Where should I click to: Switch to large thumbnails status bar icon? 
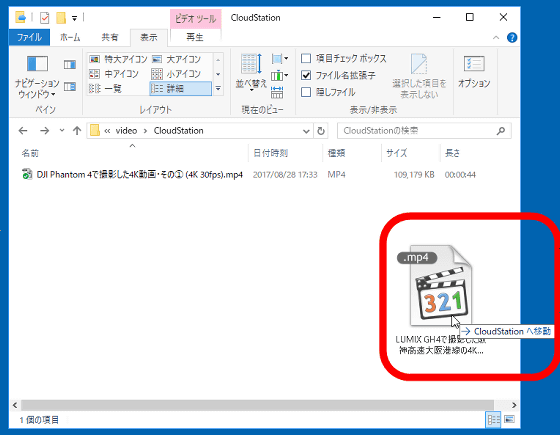[509, 419]
